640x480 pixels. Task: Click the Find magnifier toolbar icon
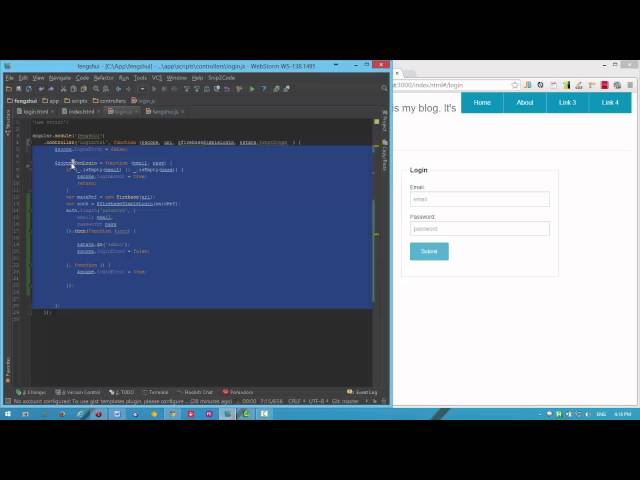[96, 89]
